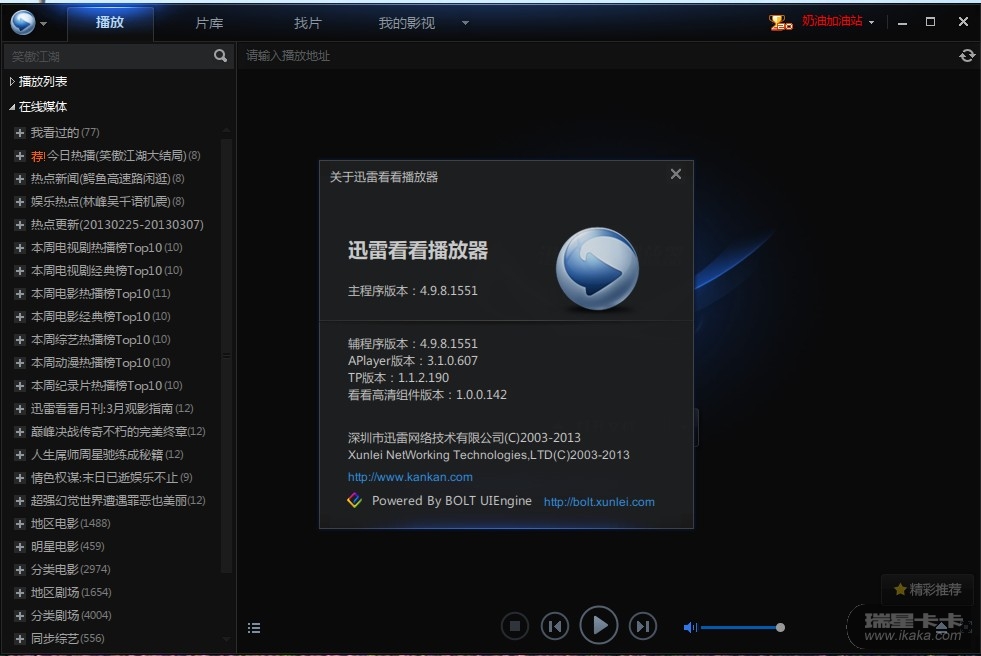This screenshot has width=981, height=656.
Task: Expand 本周纪录片热播榜Top10 plus icon
Action: 19,386
